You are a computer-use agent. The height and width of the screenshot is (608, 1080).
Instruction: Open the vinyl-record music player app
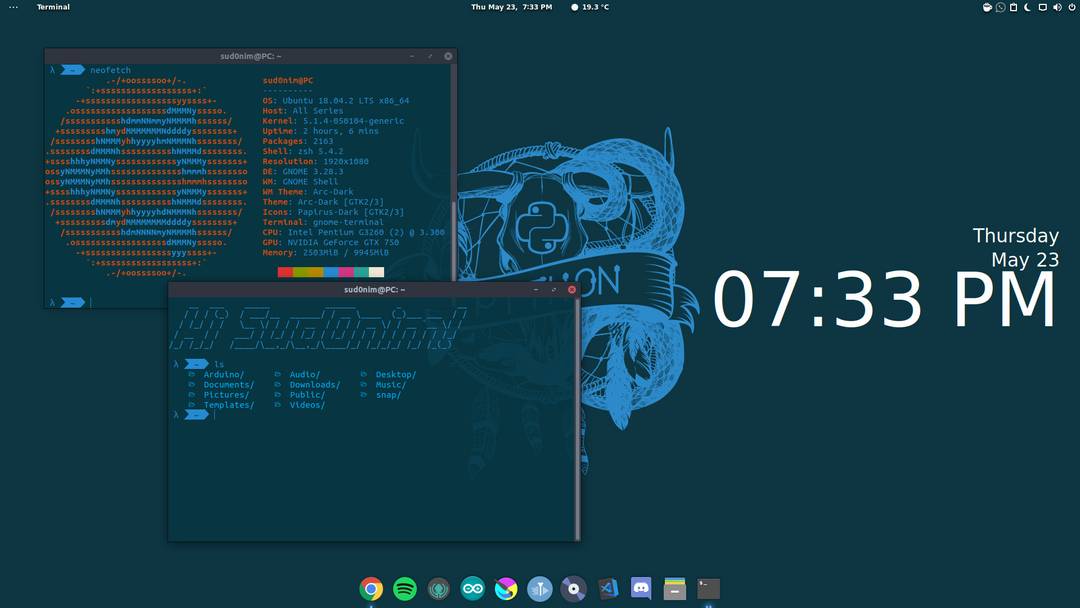click(x=574, y=589)
